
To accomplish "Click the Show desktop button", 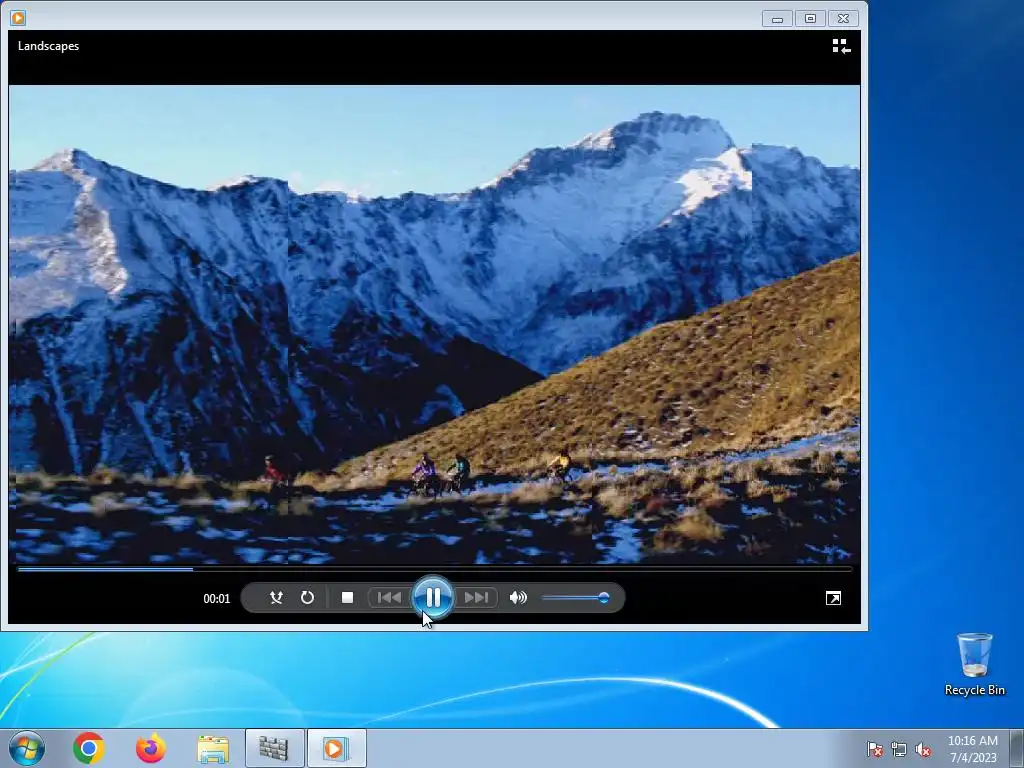I will [x=1017, y=748].
